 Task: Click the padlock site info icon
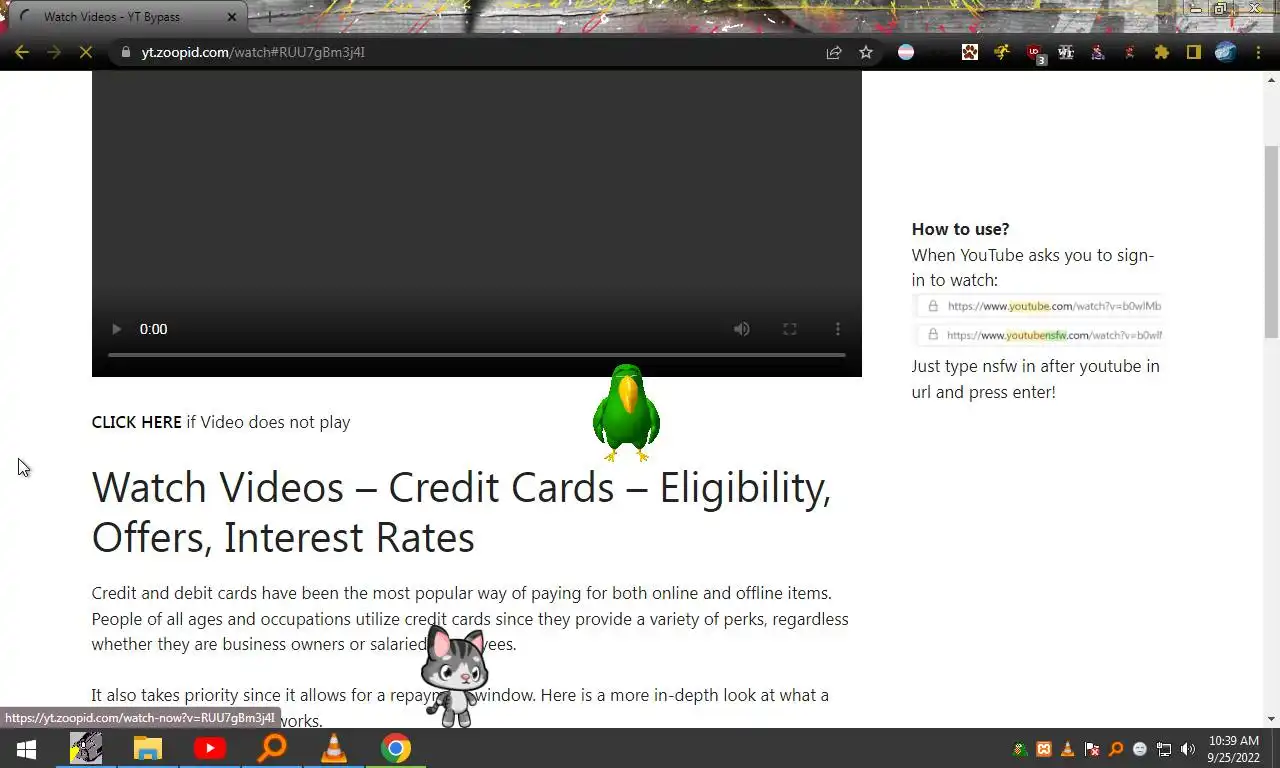pyautogui.click(x=125, y=52)
